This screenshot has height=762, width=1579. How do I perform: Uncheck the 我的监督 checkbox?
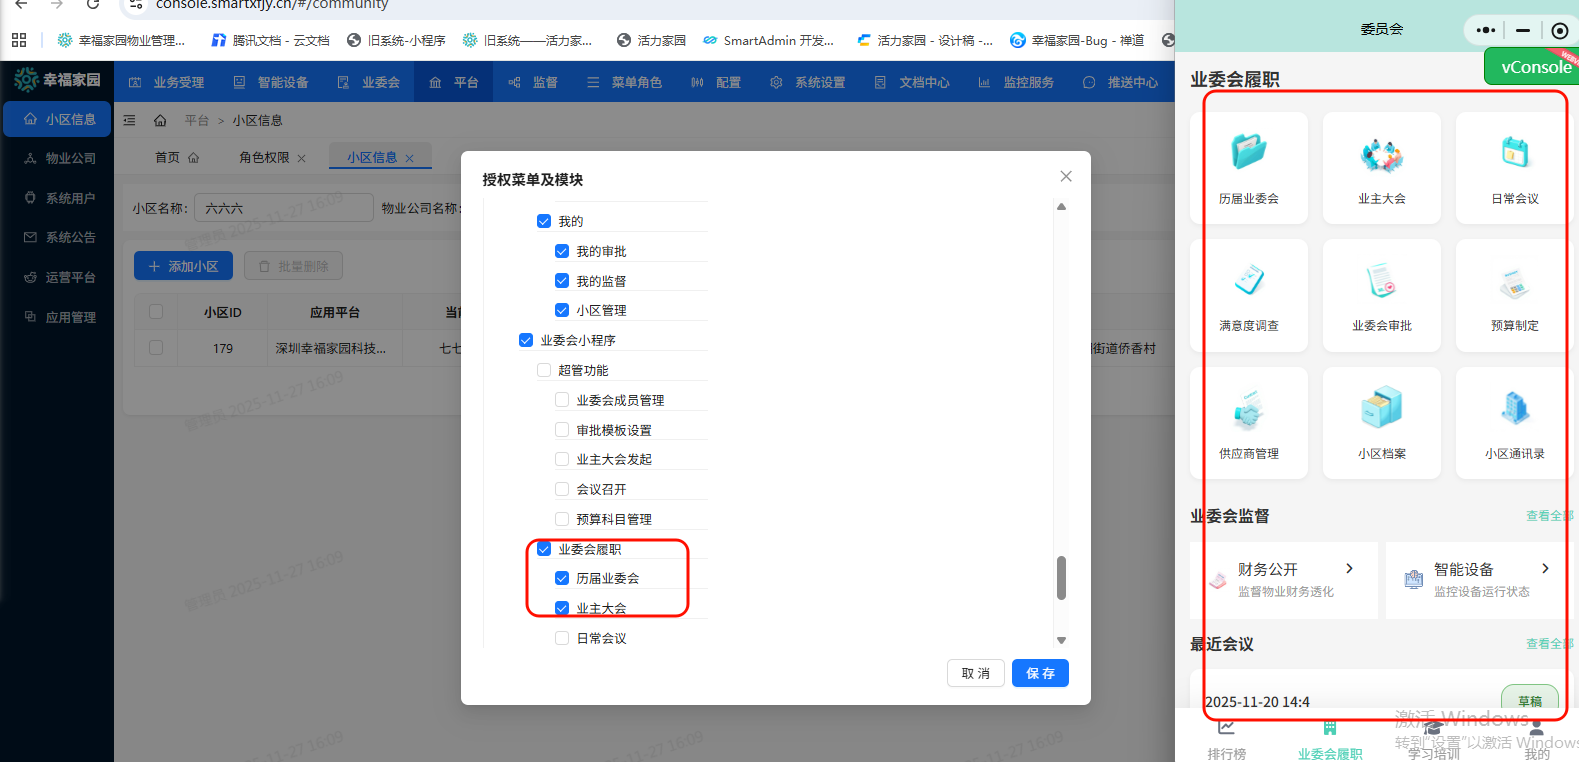click(x=562, y=281)
